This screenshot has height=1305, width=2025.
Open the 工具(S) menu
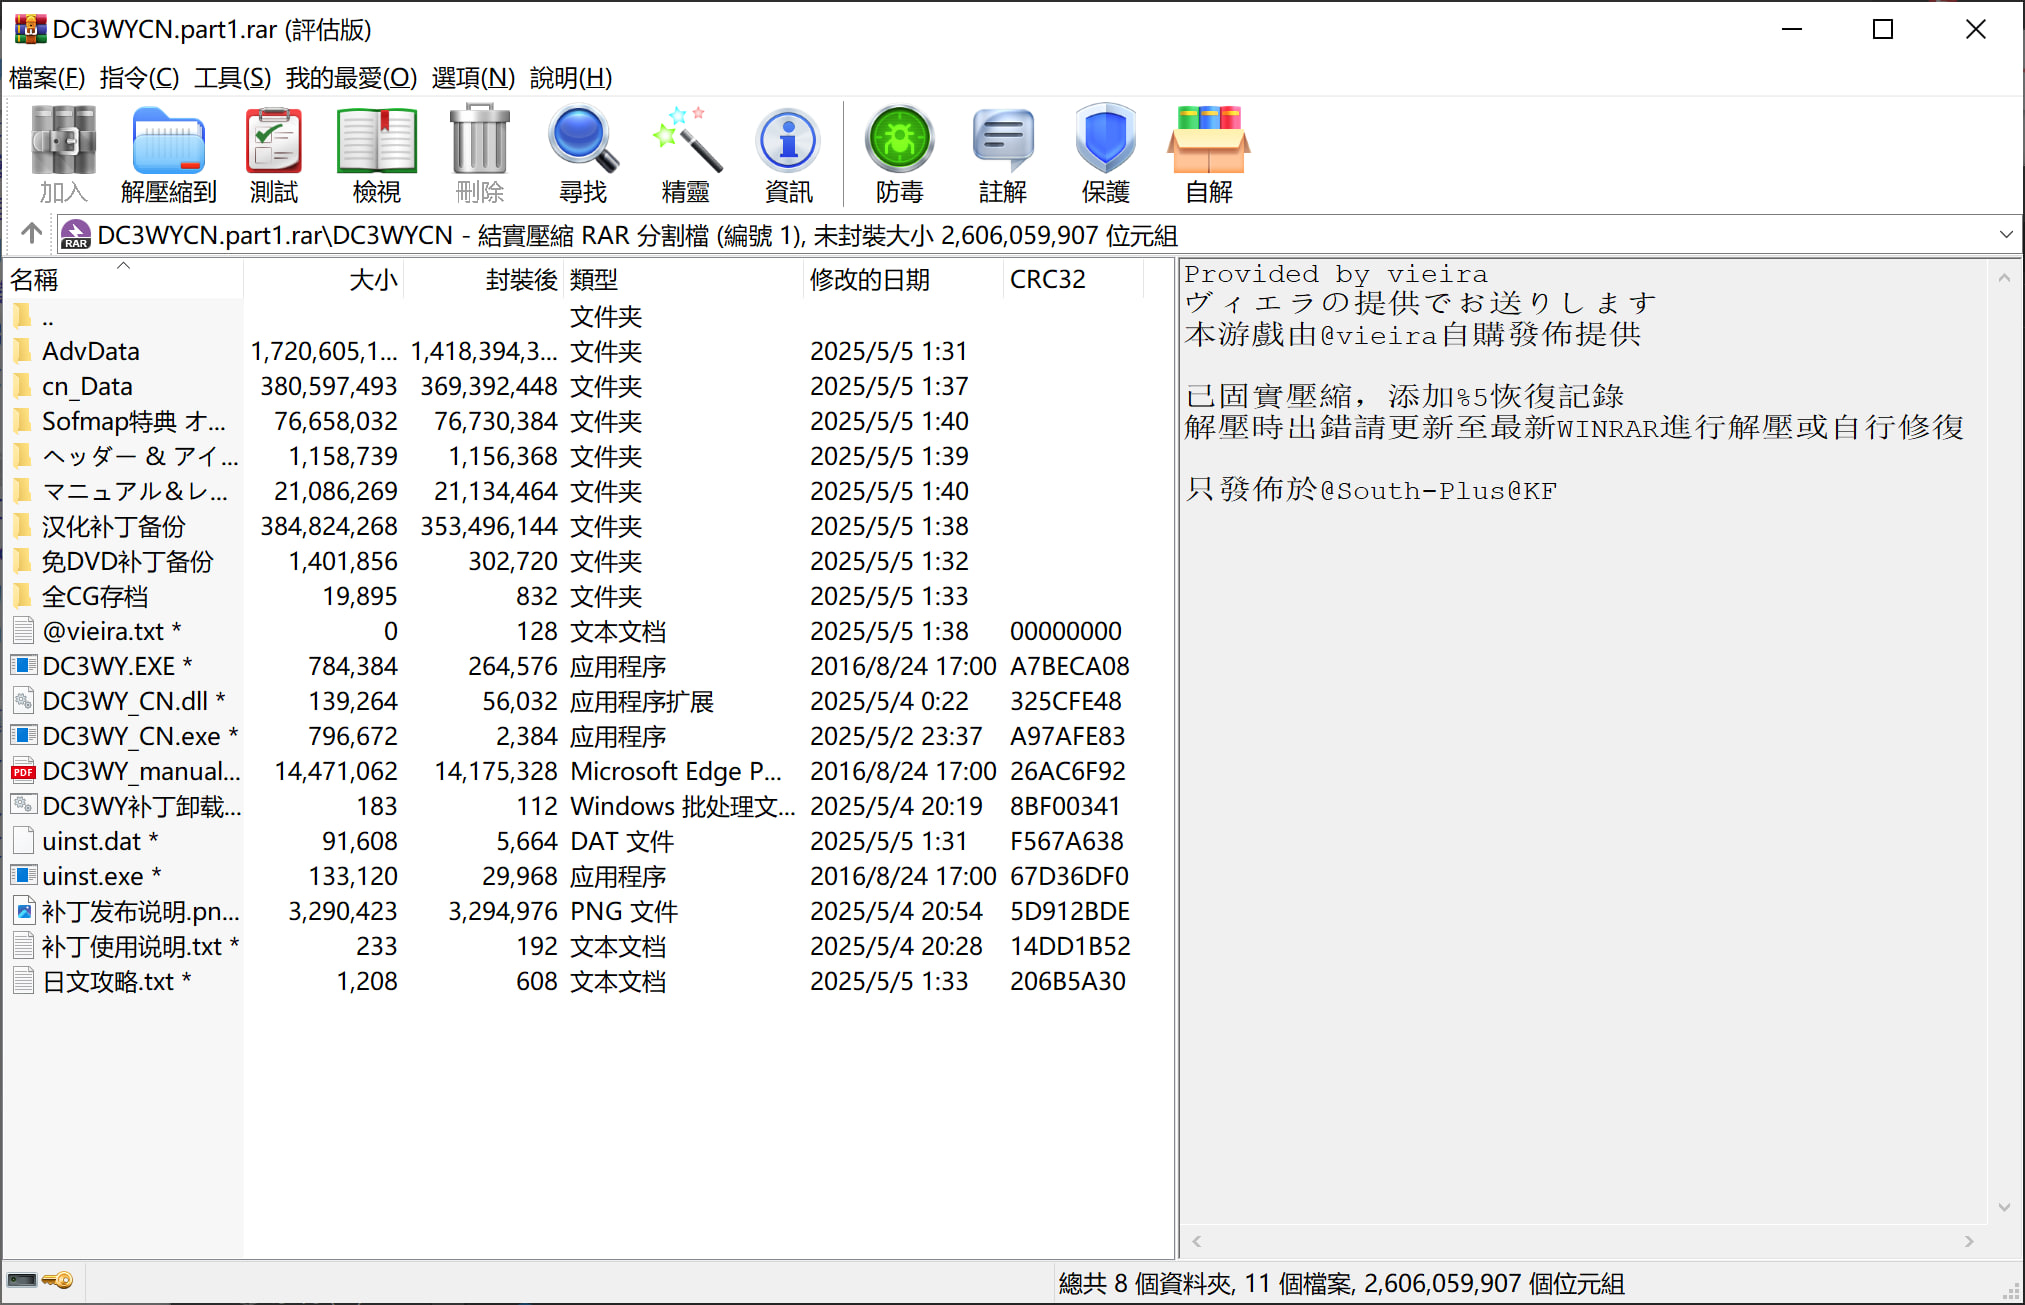pos(232,77)
